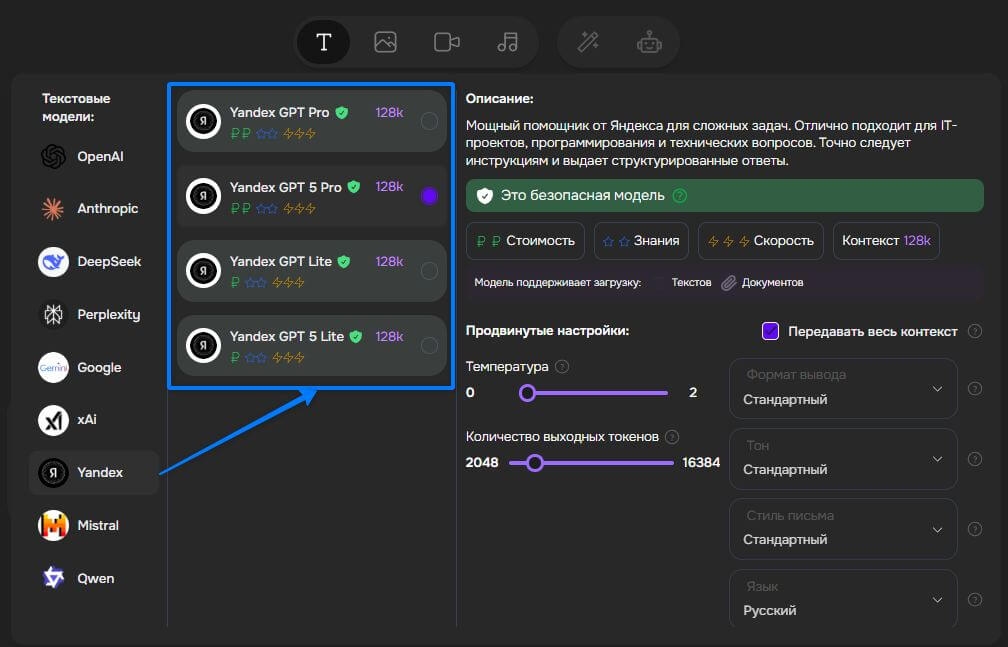Select the image generation mode icon
Screen dimensions: 1008x647
[385, 42]
